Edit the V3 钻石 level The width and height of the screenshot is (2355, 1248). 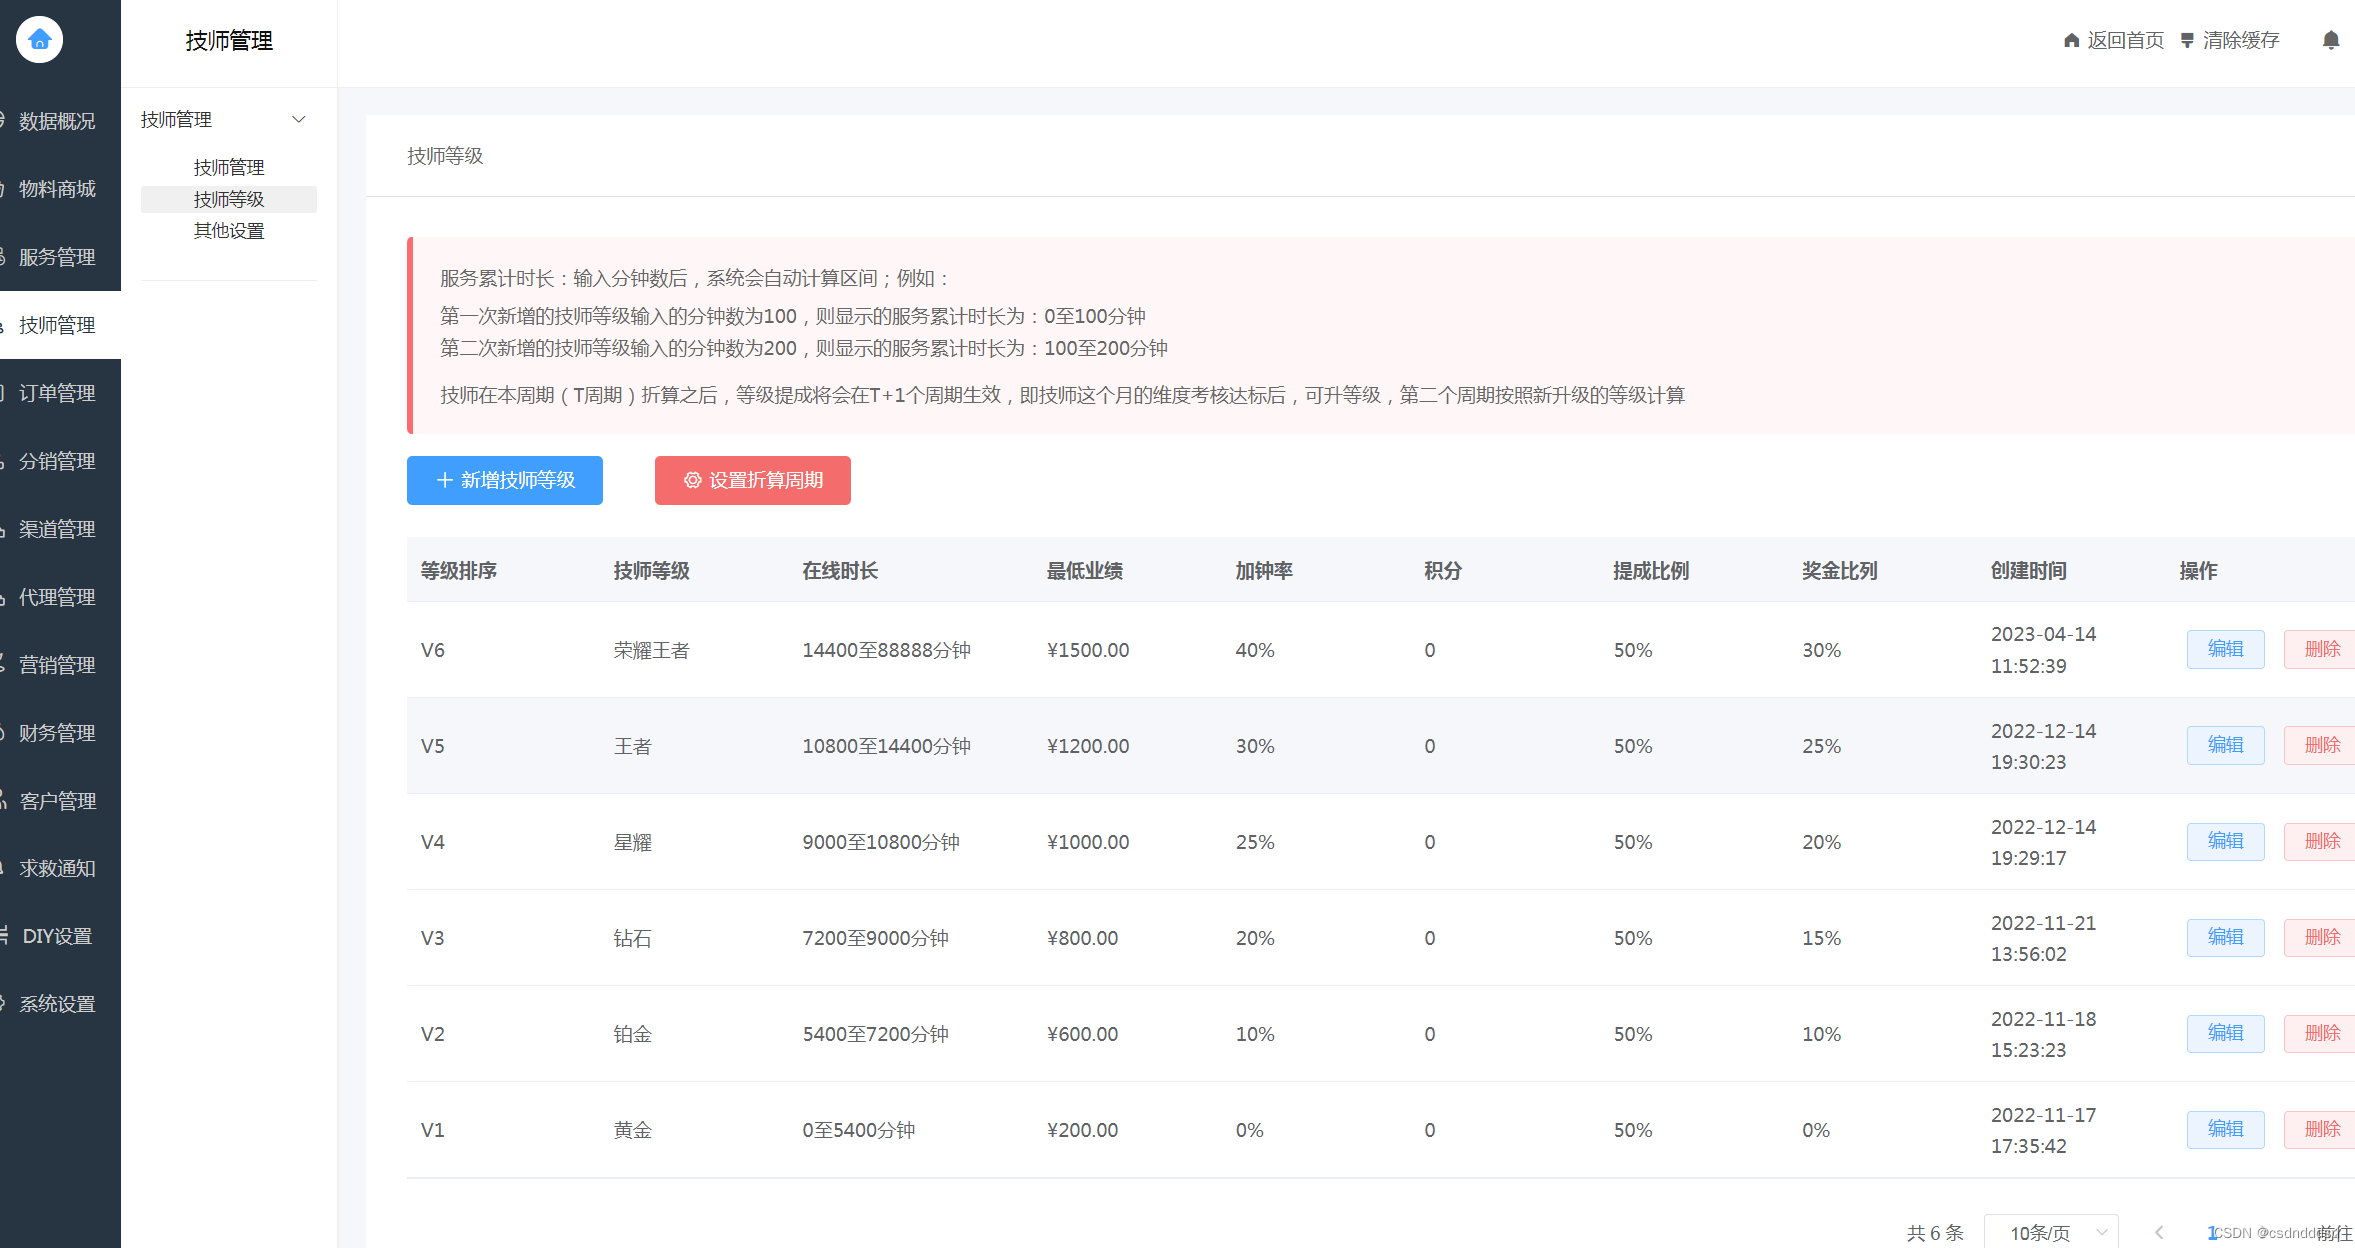[x=2225, y=937]
